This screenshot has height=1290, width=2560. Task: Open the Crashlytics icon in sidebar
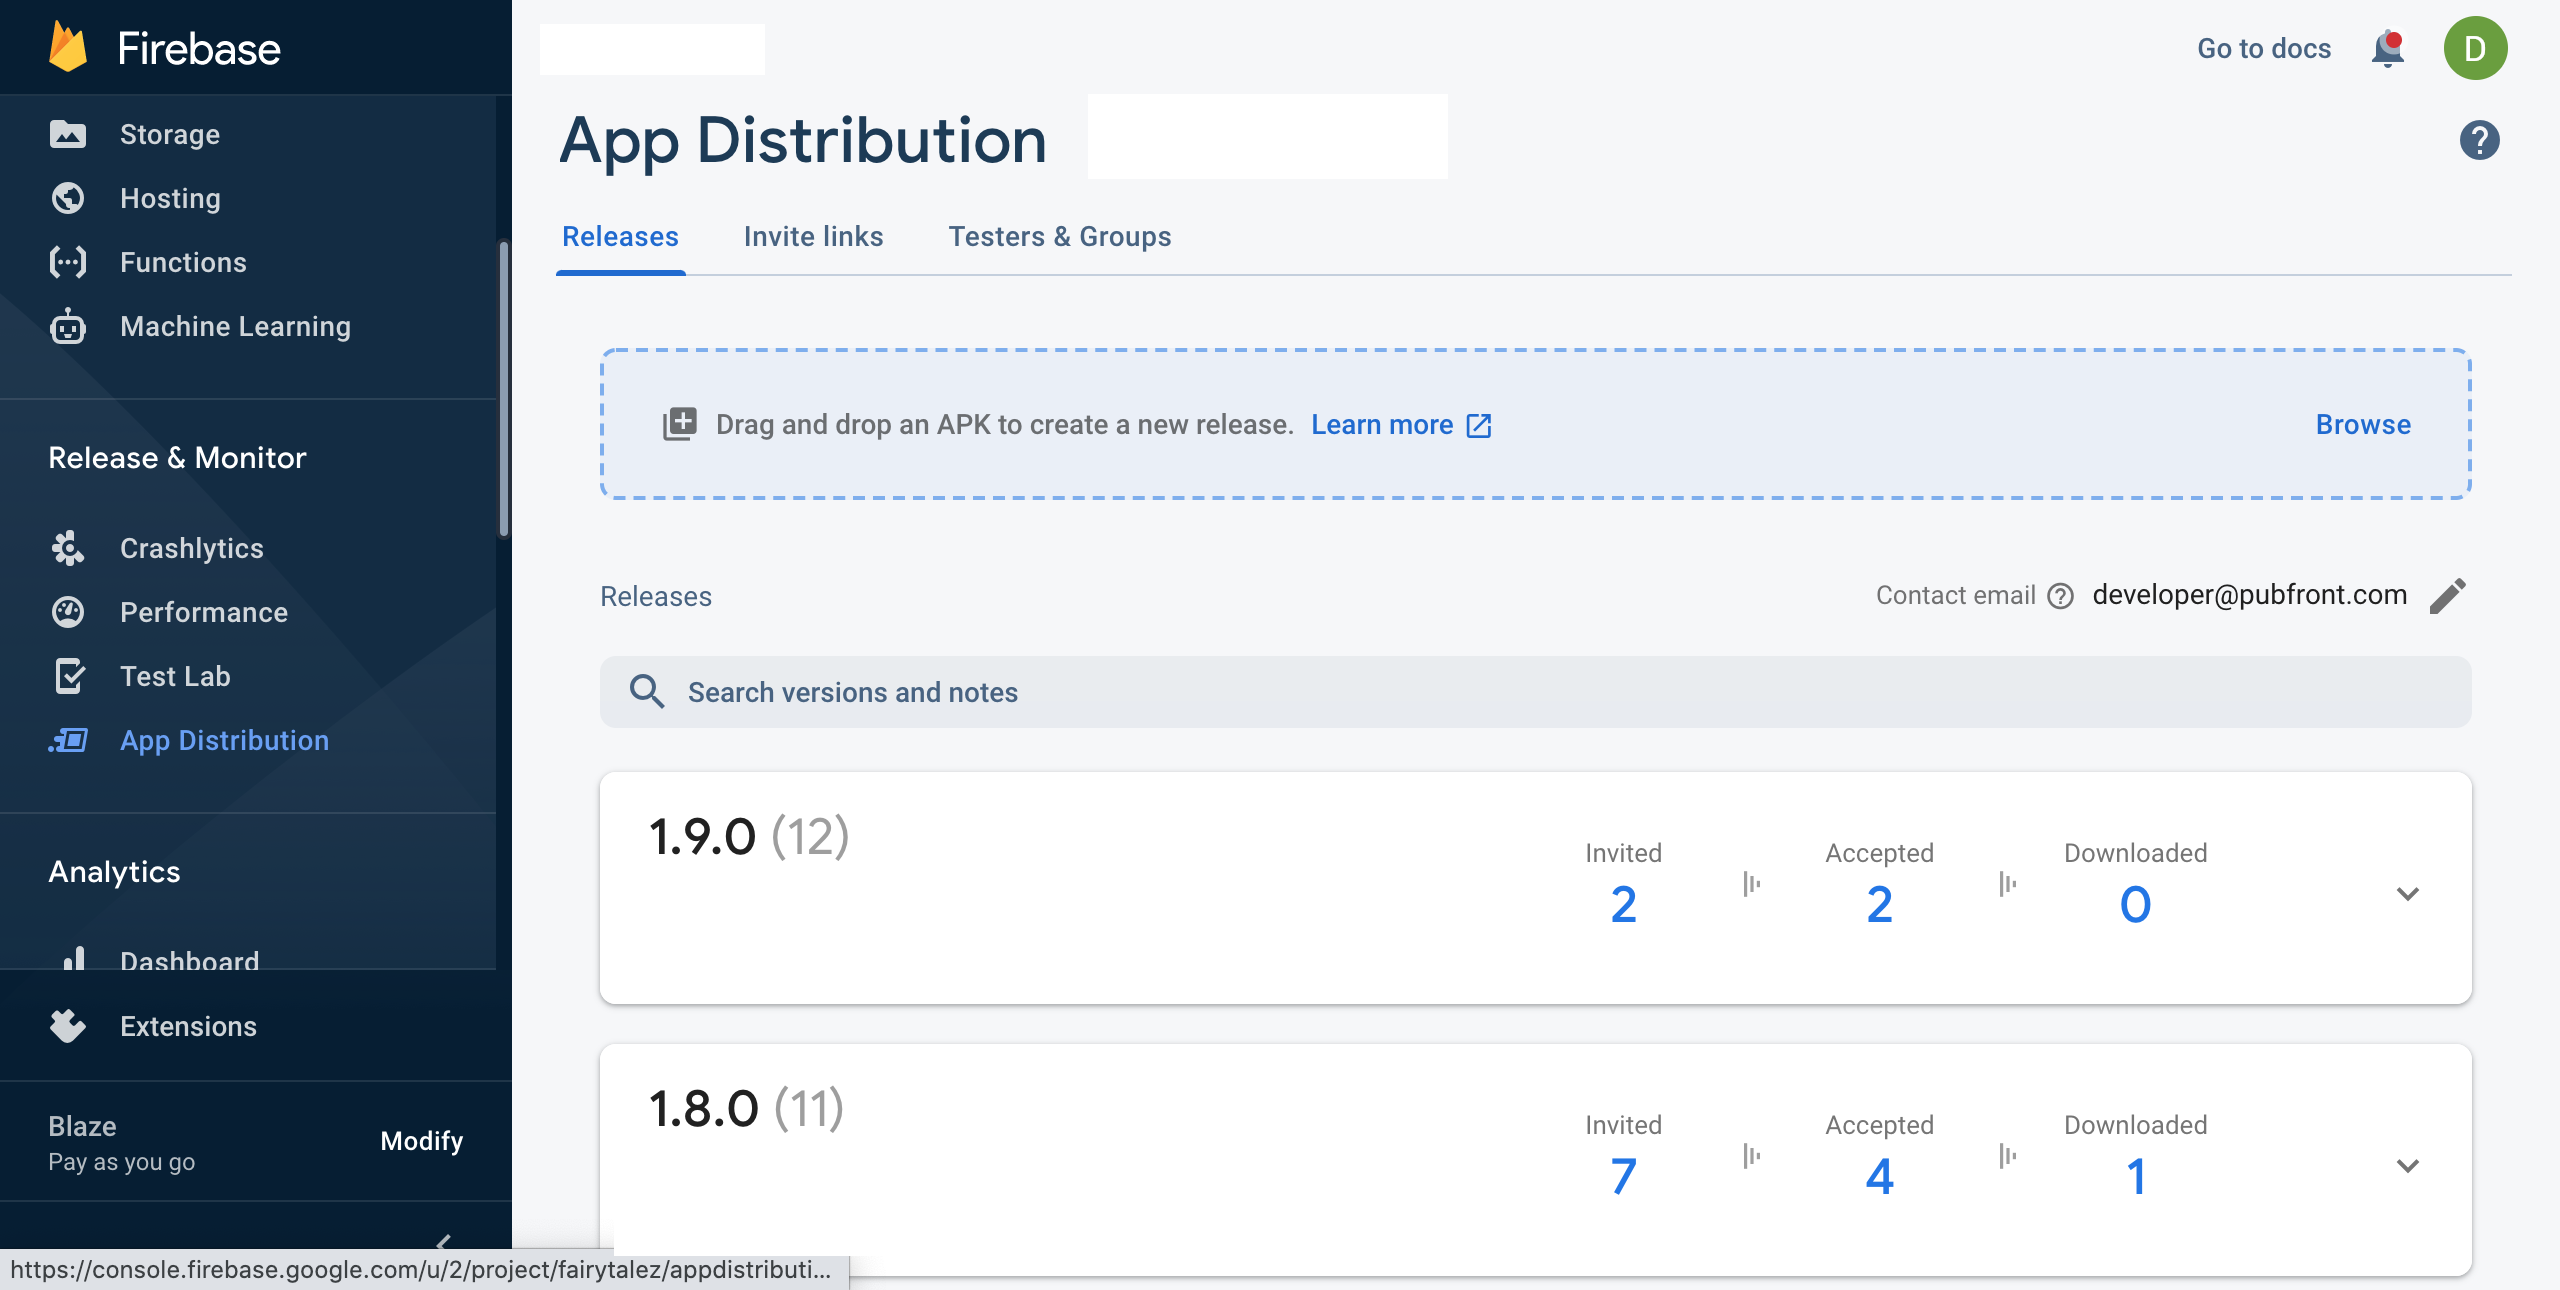click(x=68, y=548)
